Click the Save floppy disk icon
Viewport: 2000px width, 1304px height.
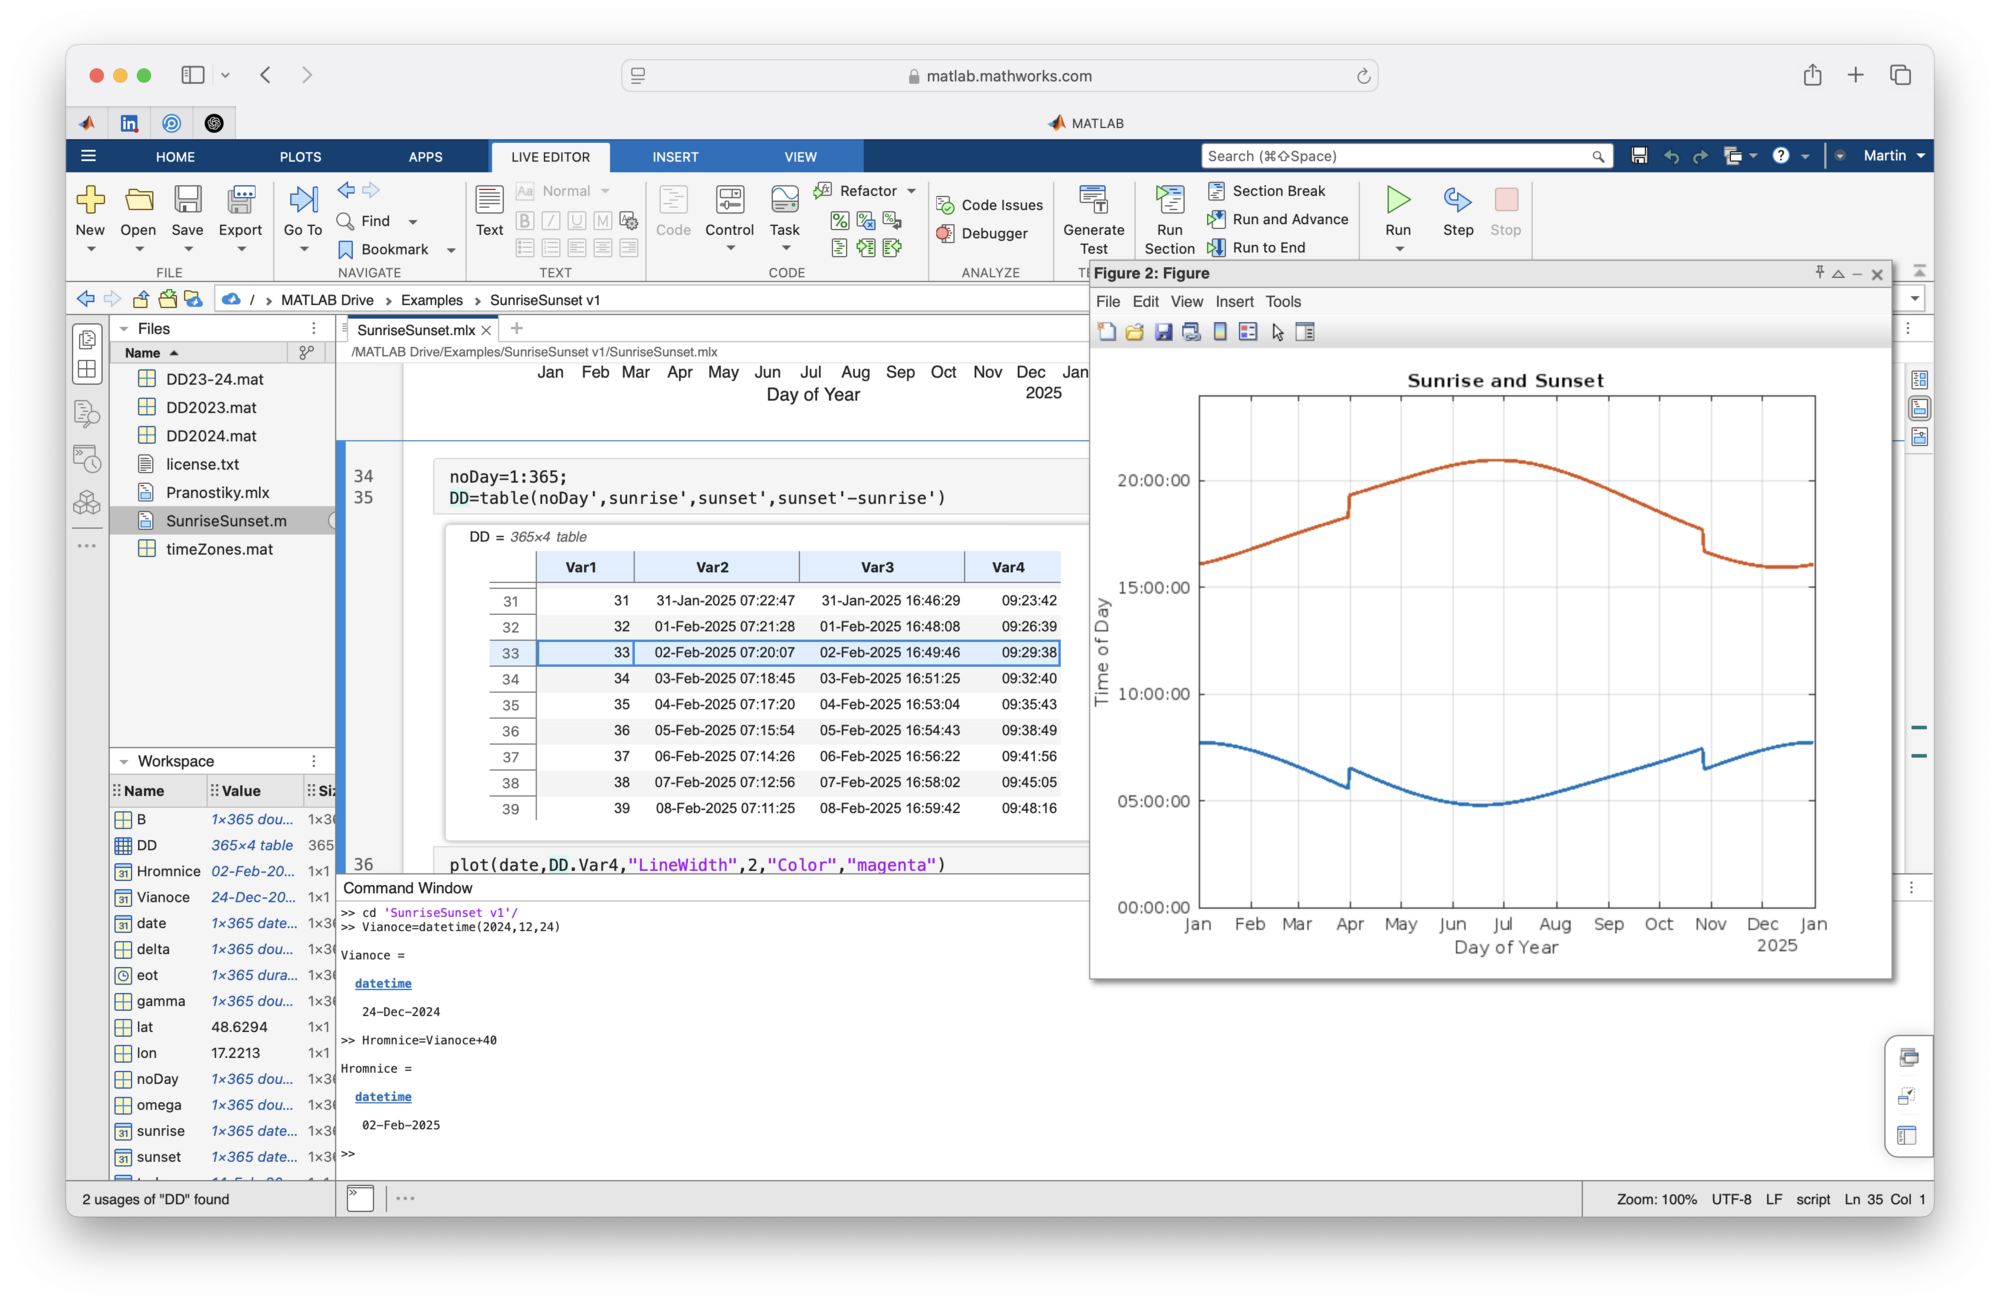pyautogui.click(x=187, y=200)
